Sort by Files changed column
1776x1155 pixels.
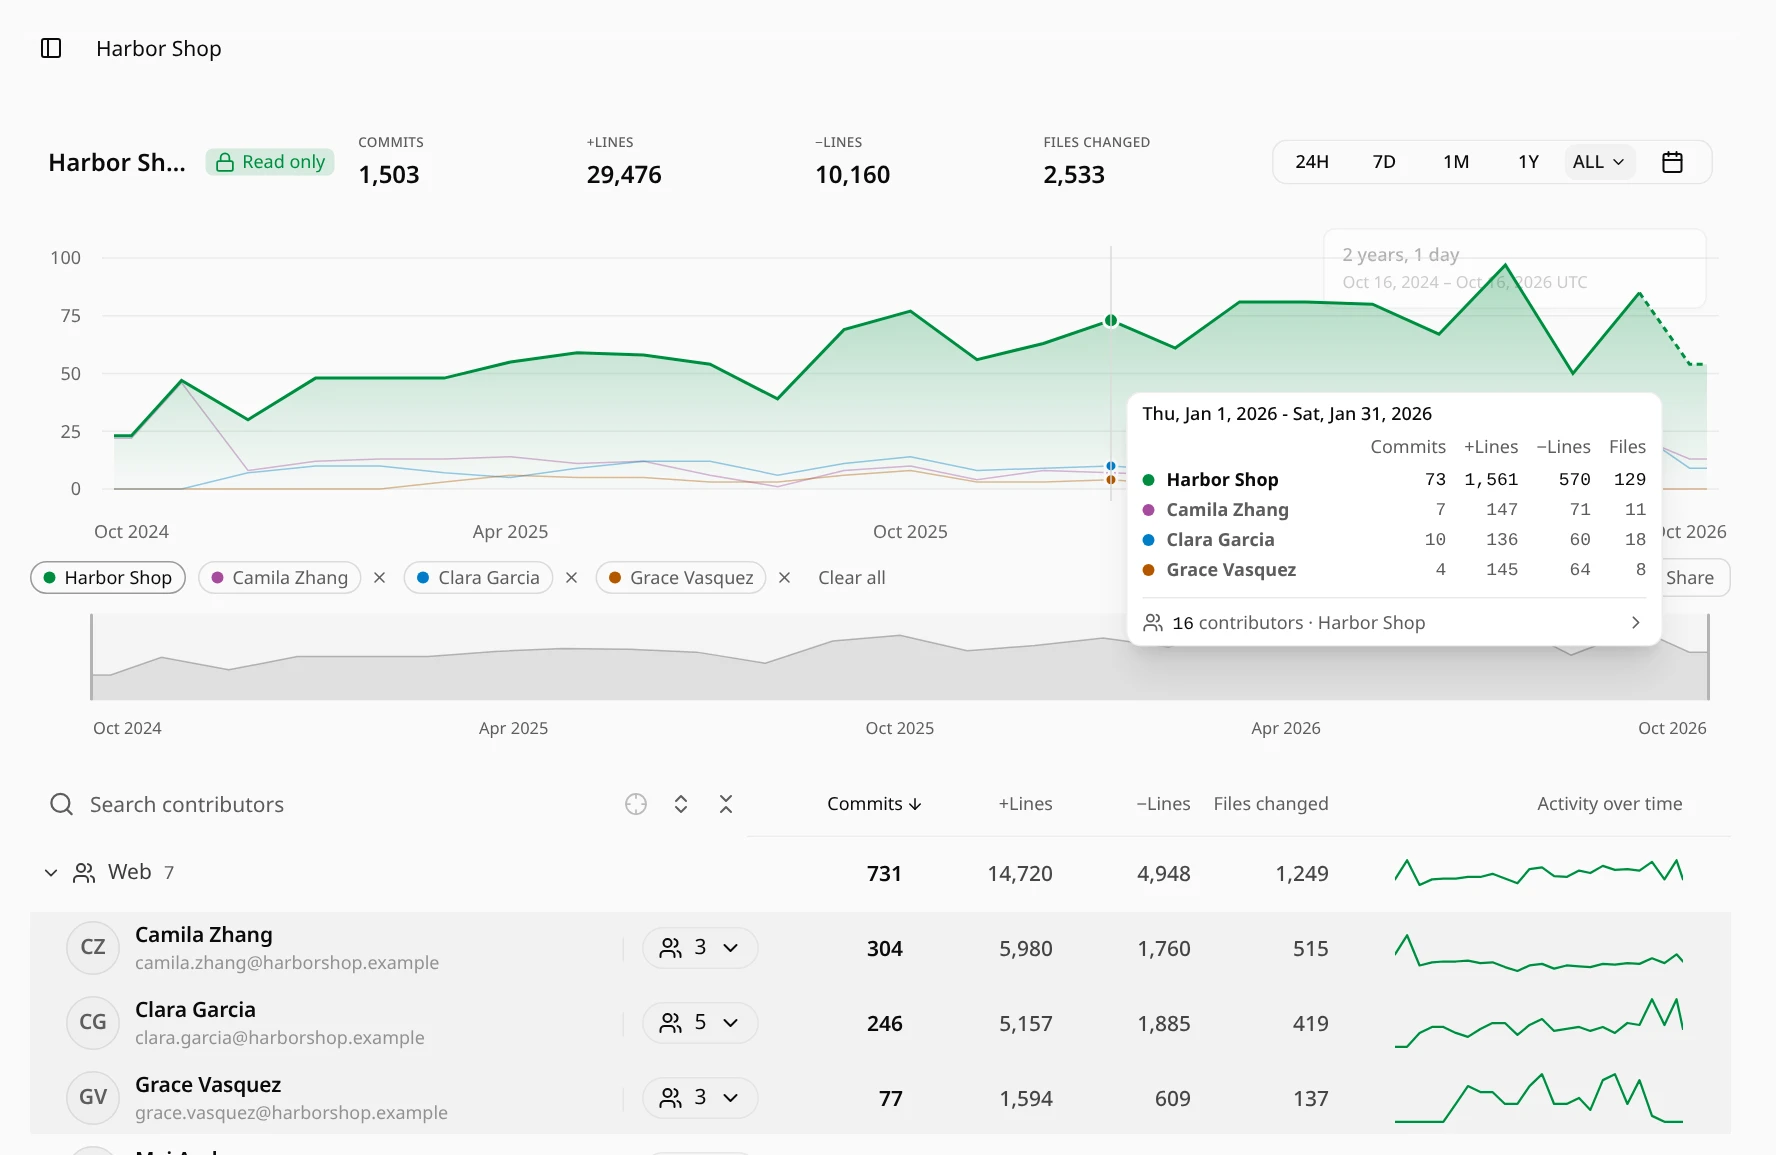pos(1271,804)
